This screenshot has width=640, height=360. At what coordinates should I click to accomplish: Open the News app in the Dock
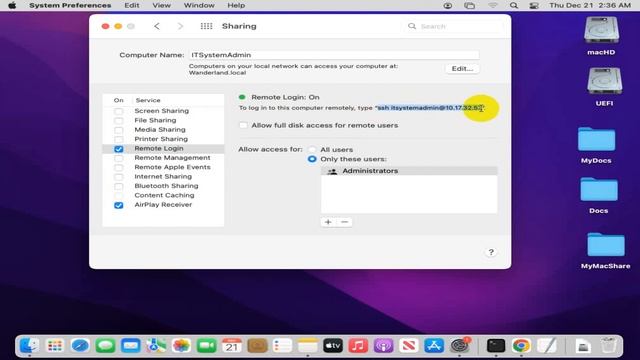[x=409, y=346]
